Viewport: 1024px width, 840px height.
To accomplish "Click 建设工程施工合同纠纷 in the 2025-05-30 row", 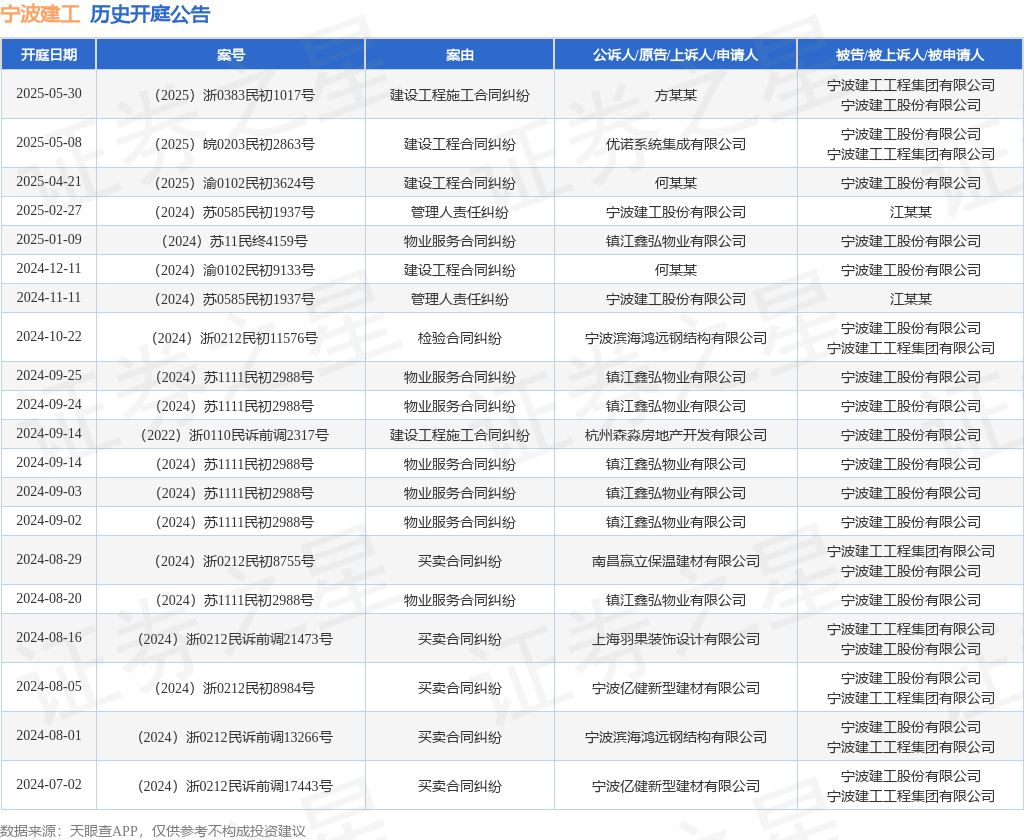I will tap(460, 95).
